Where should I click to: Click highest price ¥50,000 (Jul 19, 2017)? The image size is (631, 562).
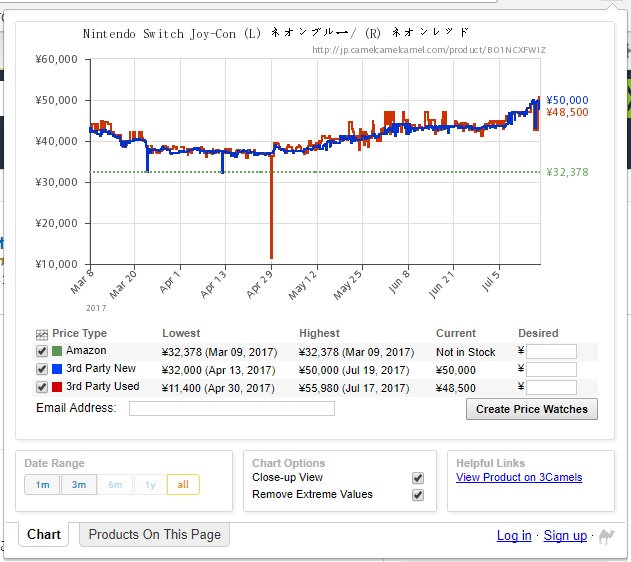point(354,370)
